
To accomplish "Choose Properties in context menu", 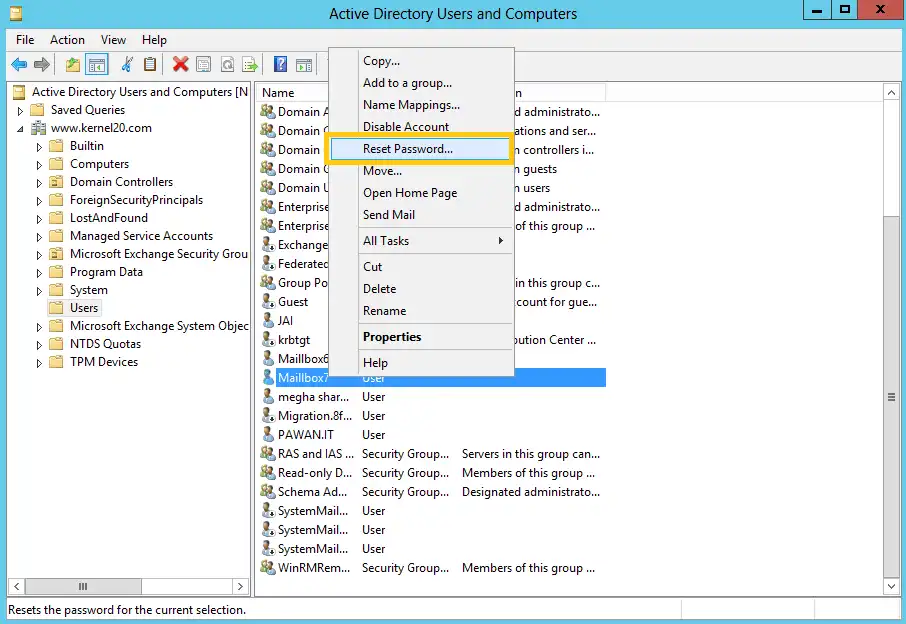I will pyautogui.click(x=421, y=337).
